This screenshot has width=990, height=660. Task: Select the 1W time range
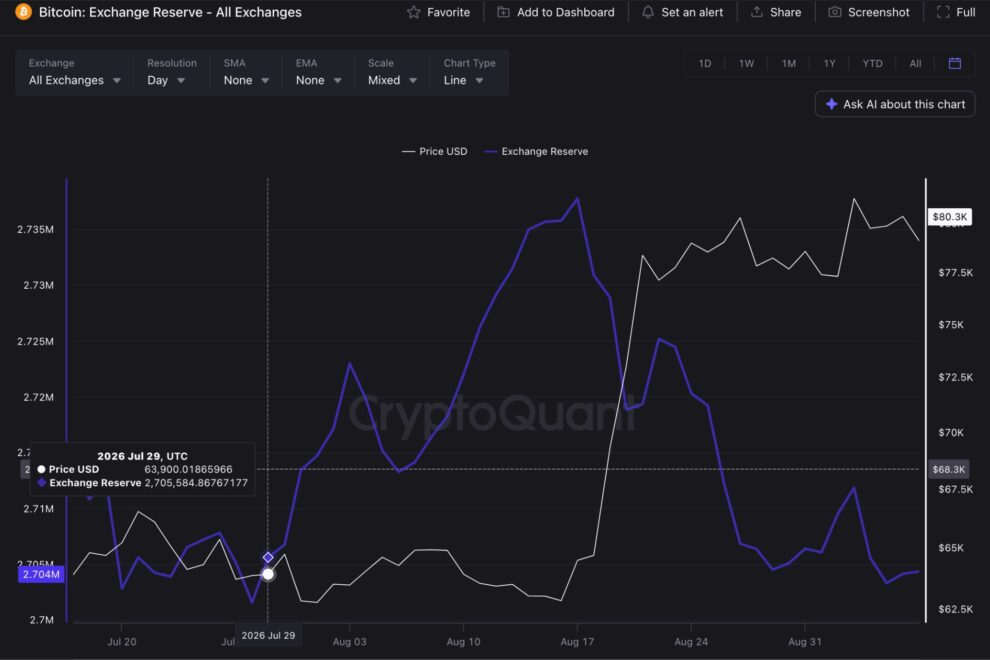[x=746, y=63]
